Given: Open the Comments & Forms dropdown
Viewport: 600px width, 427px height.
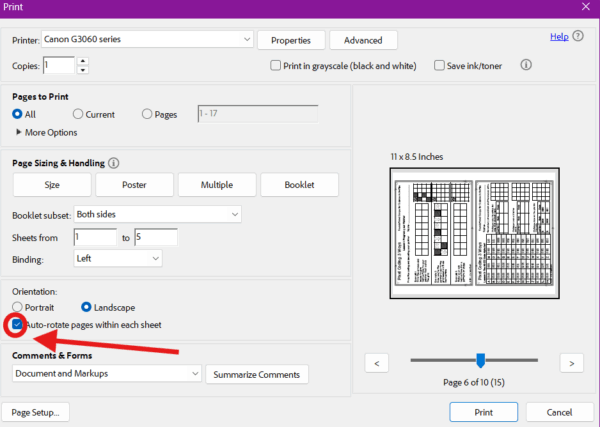Looking at the screenshot, I should pyautogui.click(x=107, y=374).
